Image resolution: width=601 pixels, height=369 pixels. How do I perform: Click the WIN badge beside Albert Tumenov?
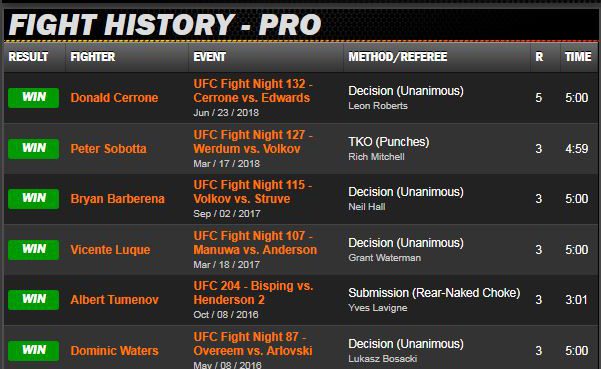tap(34, 300)
